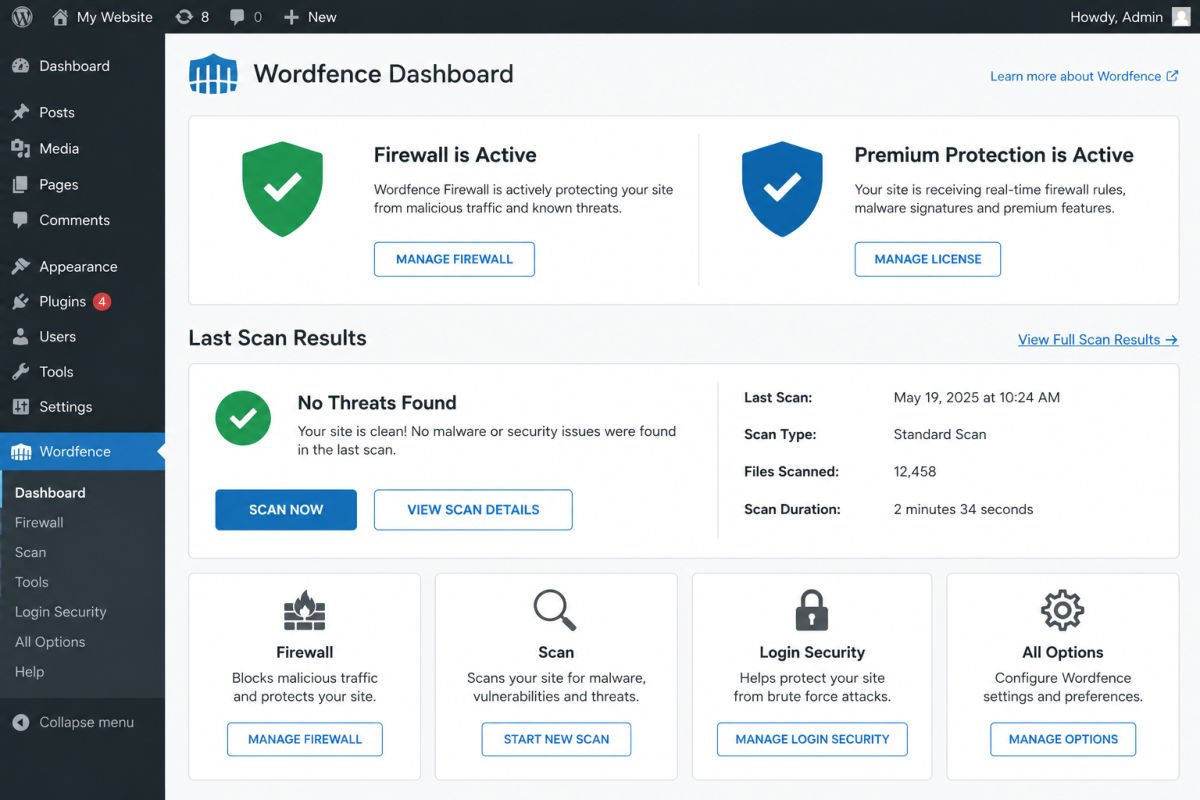Click the Appearance paintbrush icon
Viewport: 1200px width, 800px height.
(20, 266)
